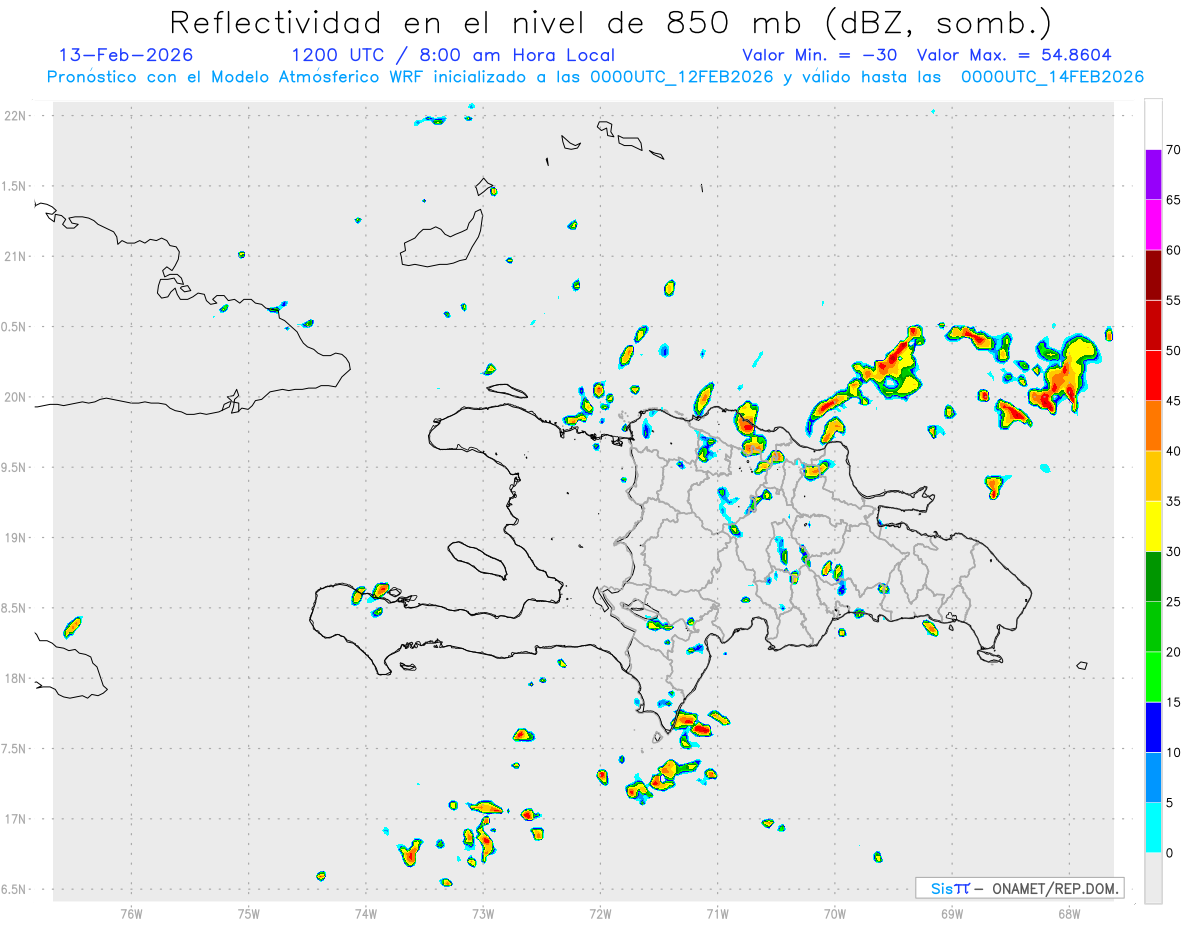Click the dark green colorbar segment between 25 and 30
Screen dimensions: 1200x927
pos(1153,577)
